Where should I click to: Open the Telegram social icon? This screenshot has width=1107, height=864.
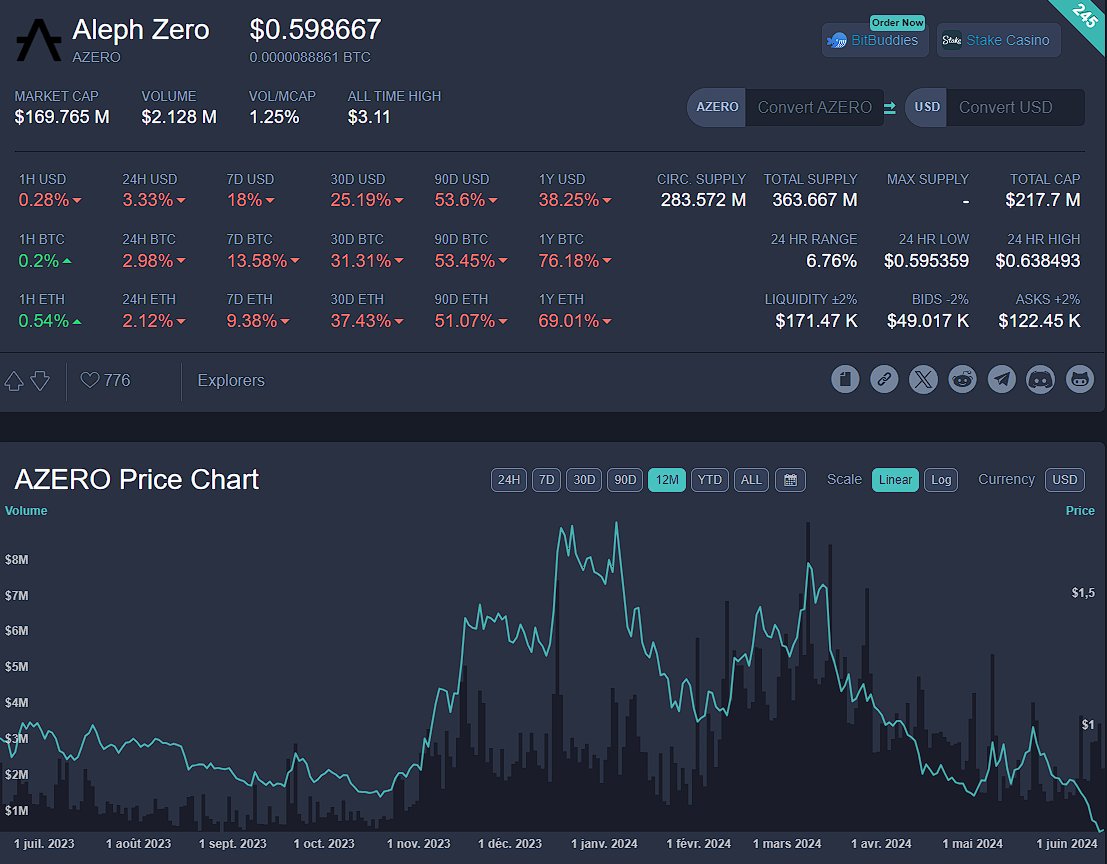click(1001, 379)
